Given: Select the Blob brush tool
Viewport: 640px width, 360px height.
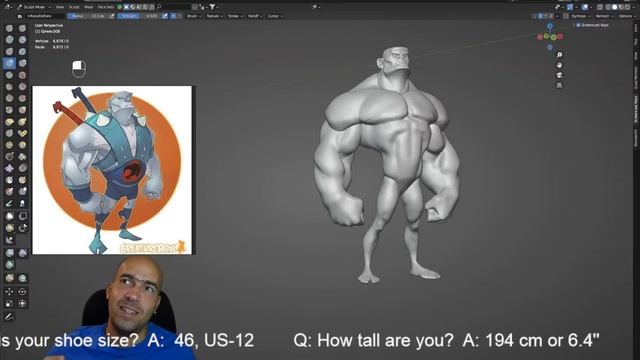Looking at the screenshot, I should (x=22, y=63).
